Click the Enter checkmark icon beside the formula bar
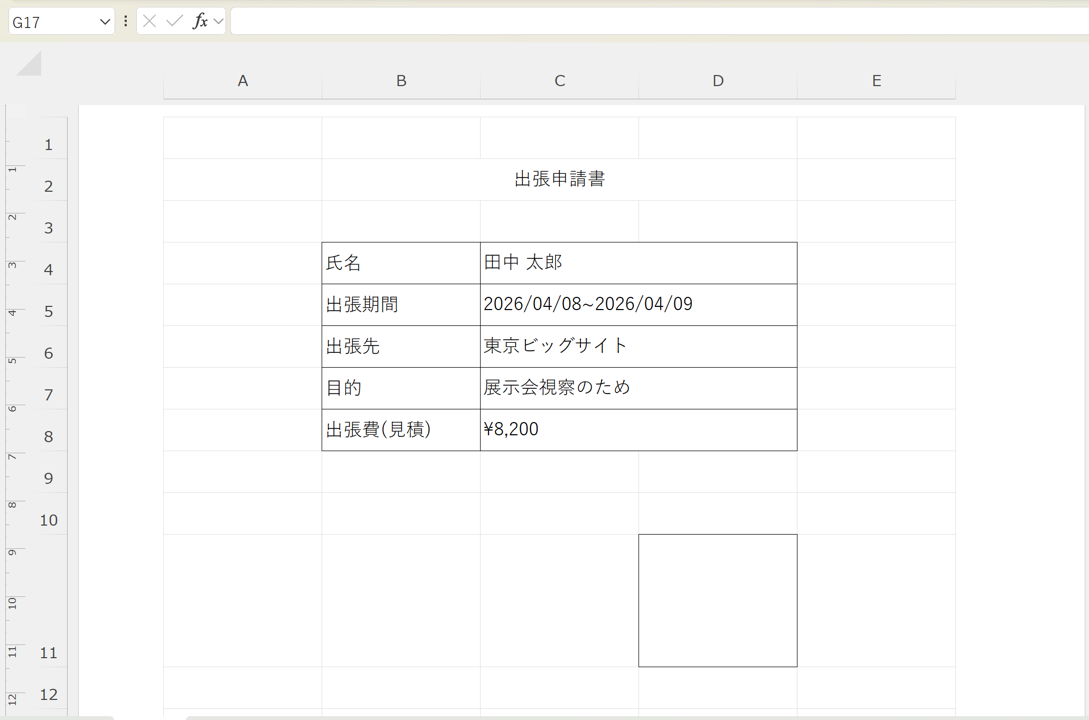 click(172, 20)
